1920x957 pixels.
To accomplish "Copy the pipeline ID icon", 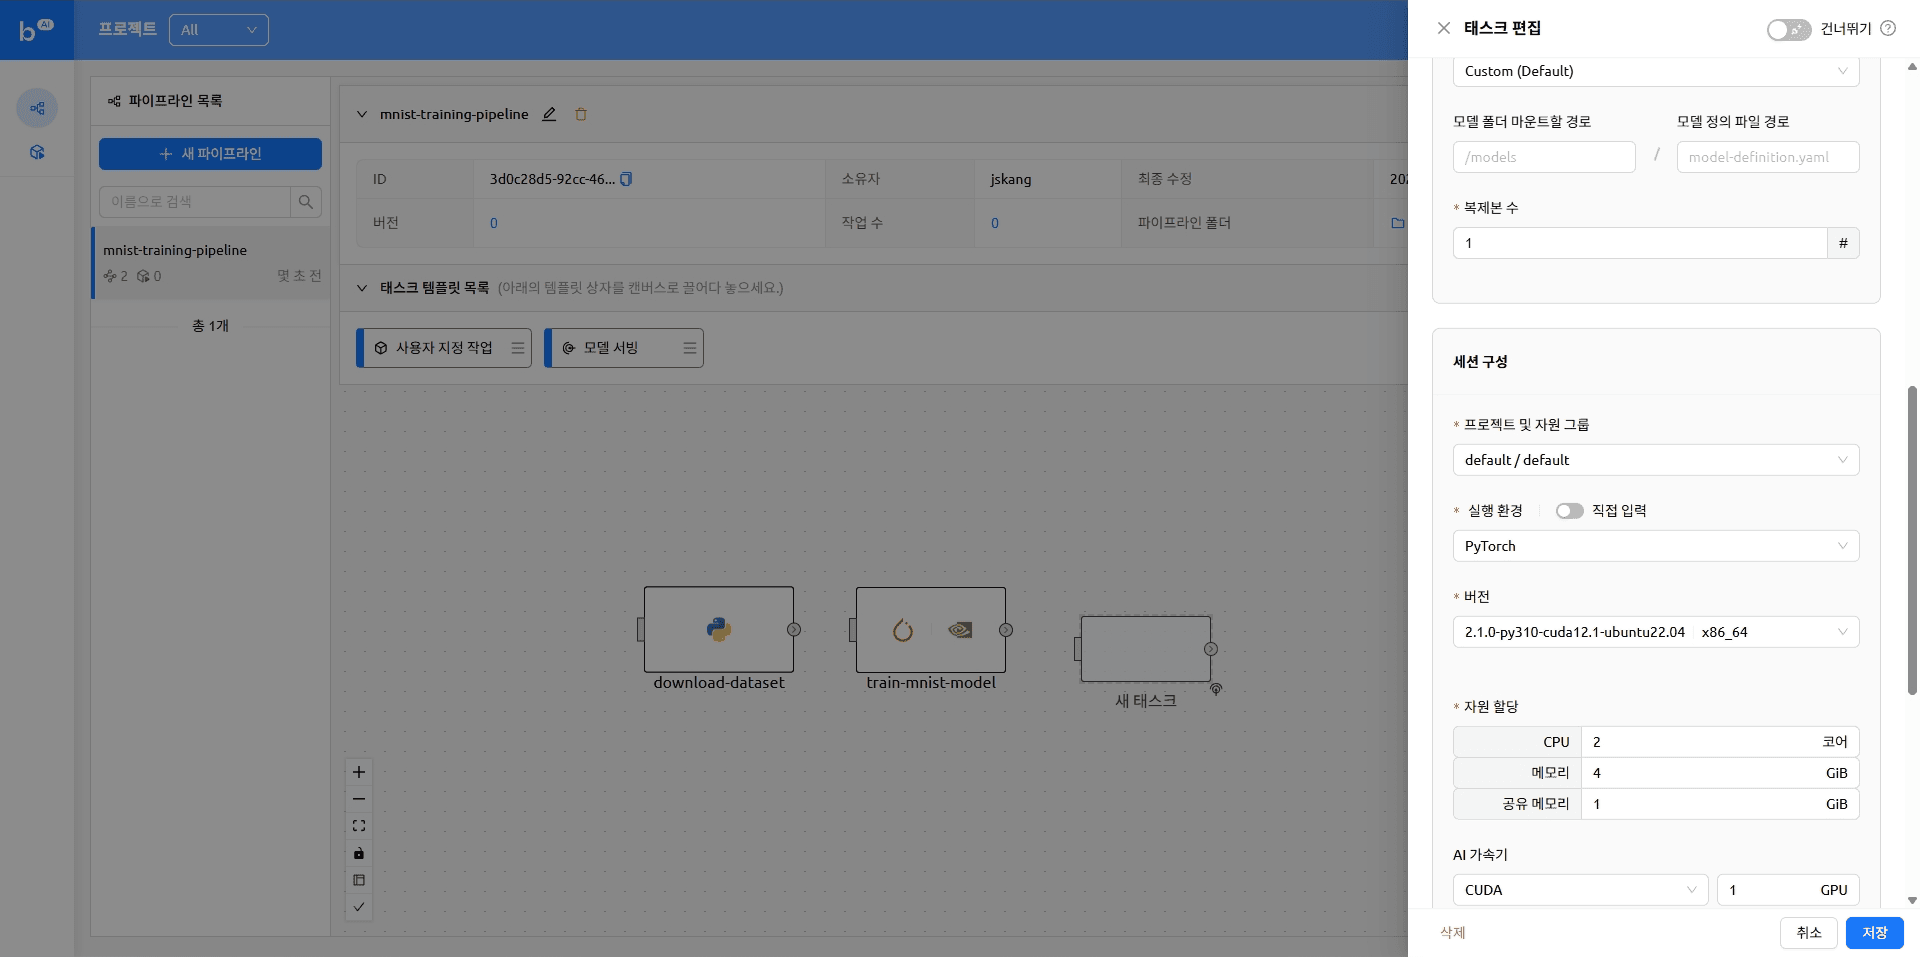I will (626, 179).
